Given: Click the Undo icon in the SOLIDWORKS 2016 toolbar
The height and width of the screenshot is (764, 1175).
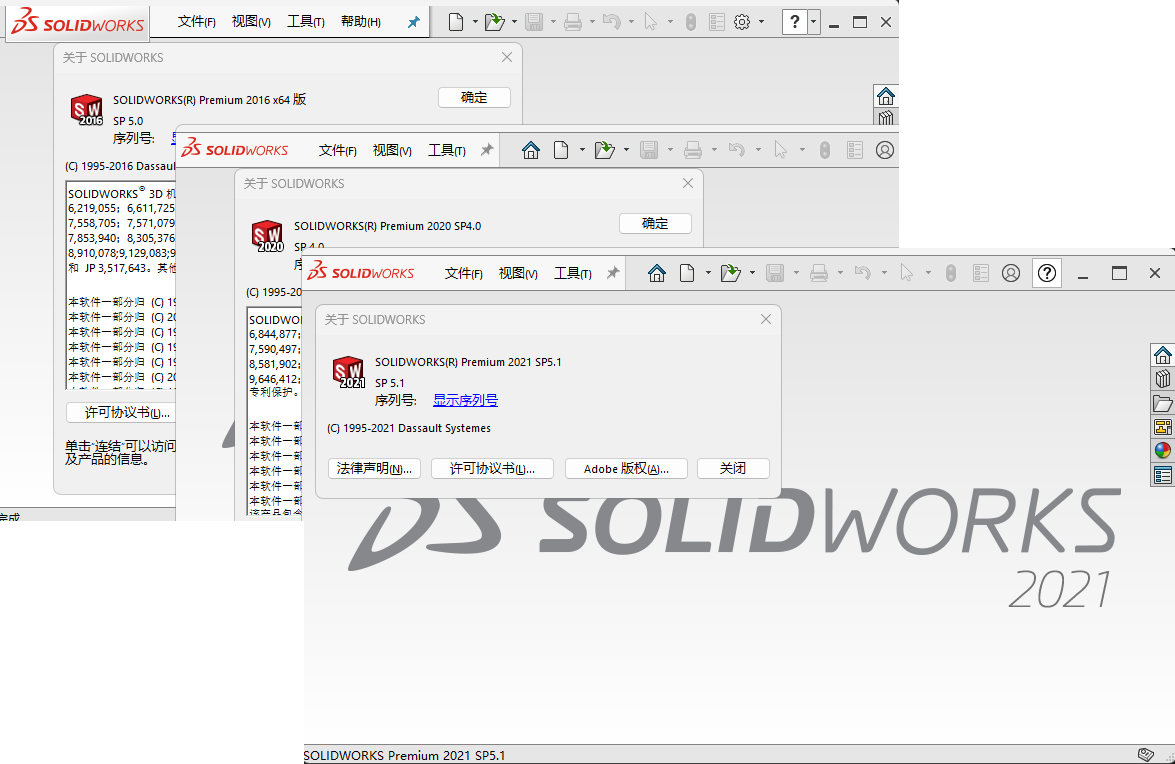Looking at the screenshot, I should (x=611, y=22).
